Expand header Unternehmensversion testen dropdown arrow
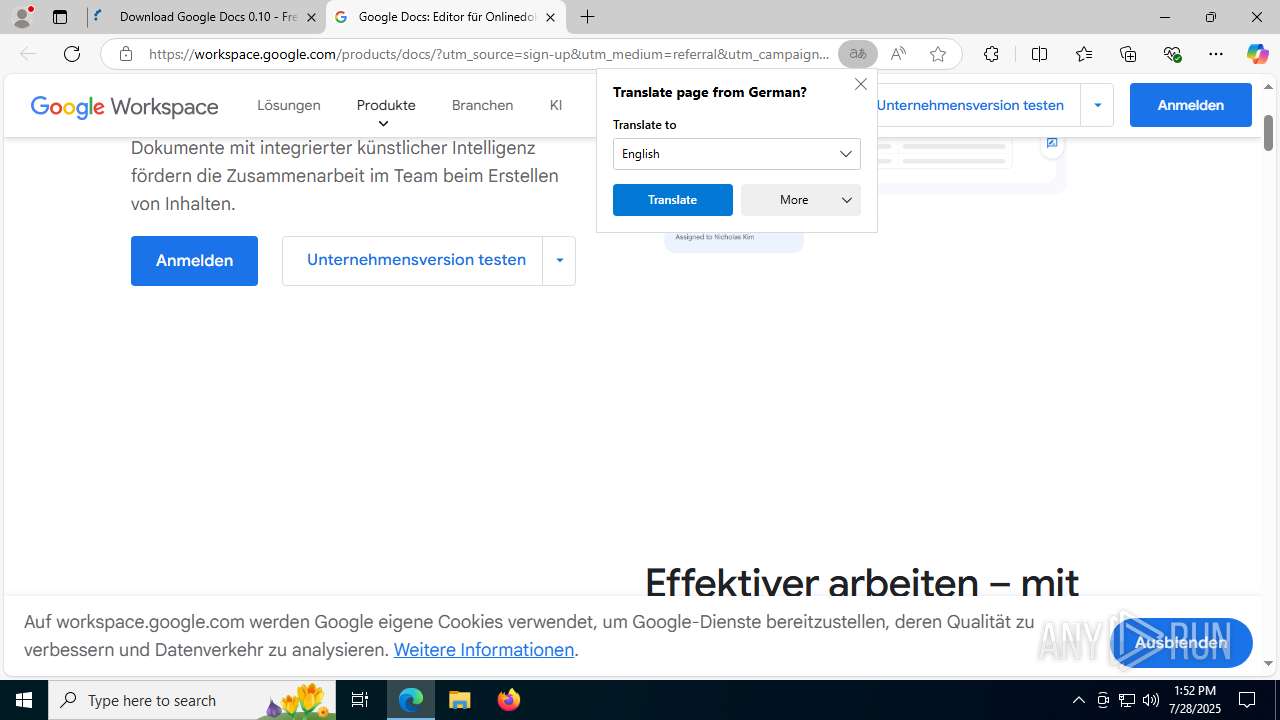 click(x=1097, y=105)
